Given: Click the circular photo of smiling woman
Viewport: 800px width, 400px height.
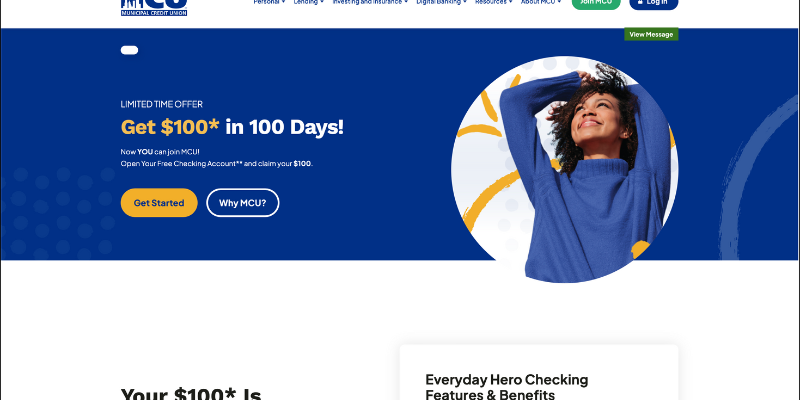Looking at the screenshot, I should (565, 168).
